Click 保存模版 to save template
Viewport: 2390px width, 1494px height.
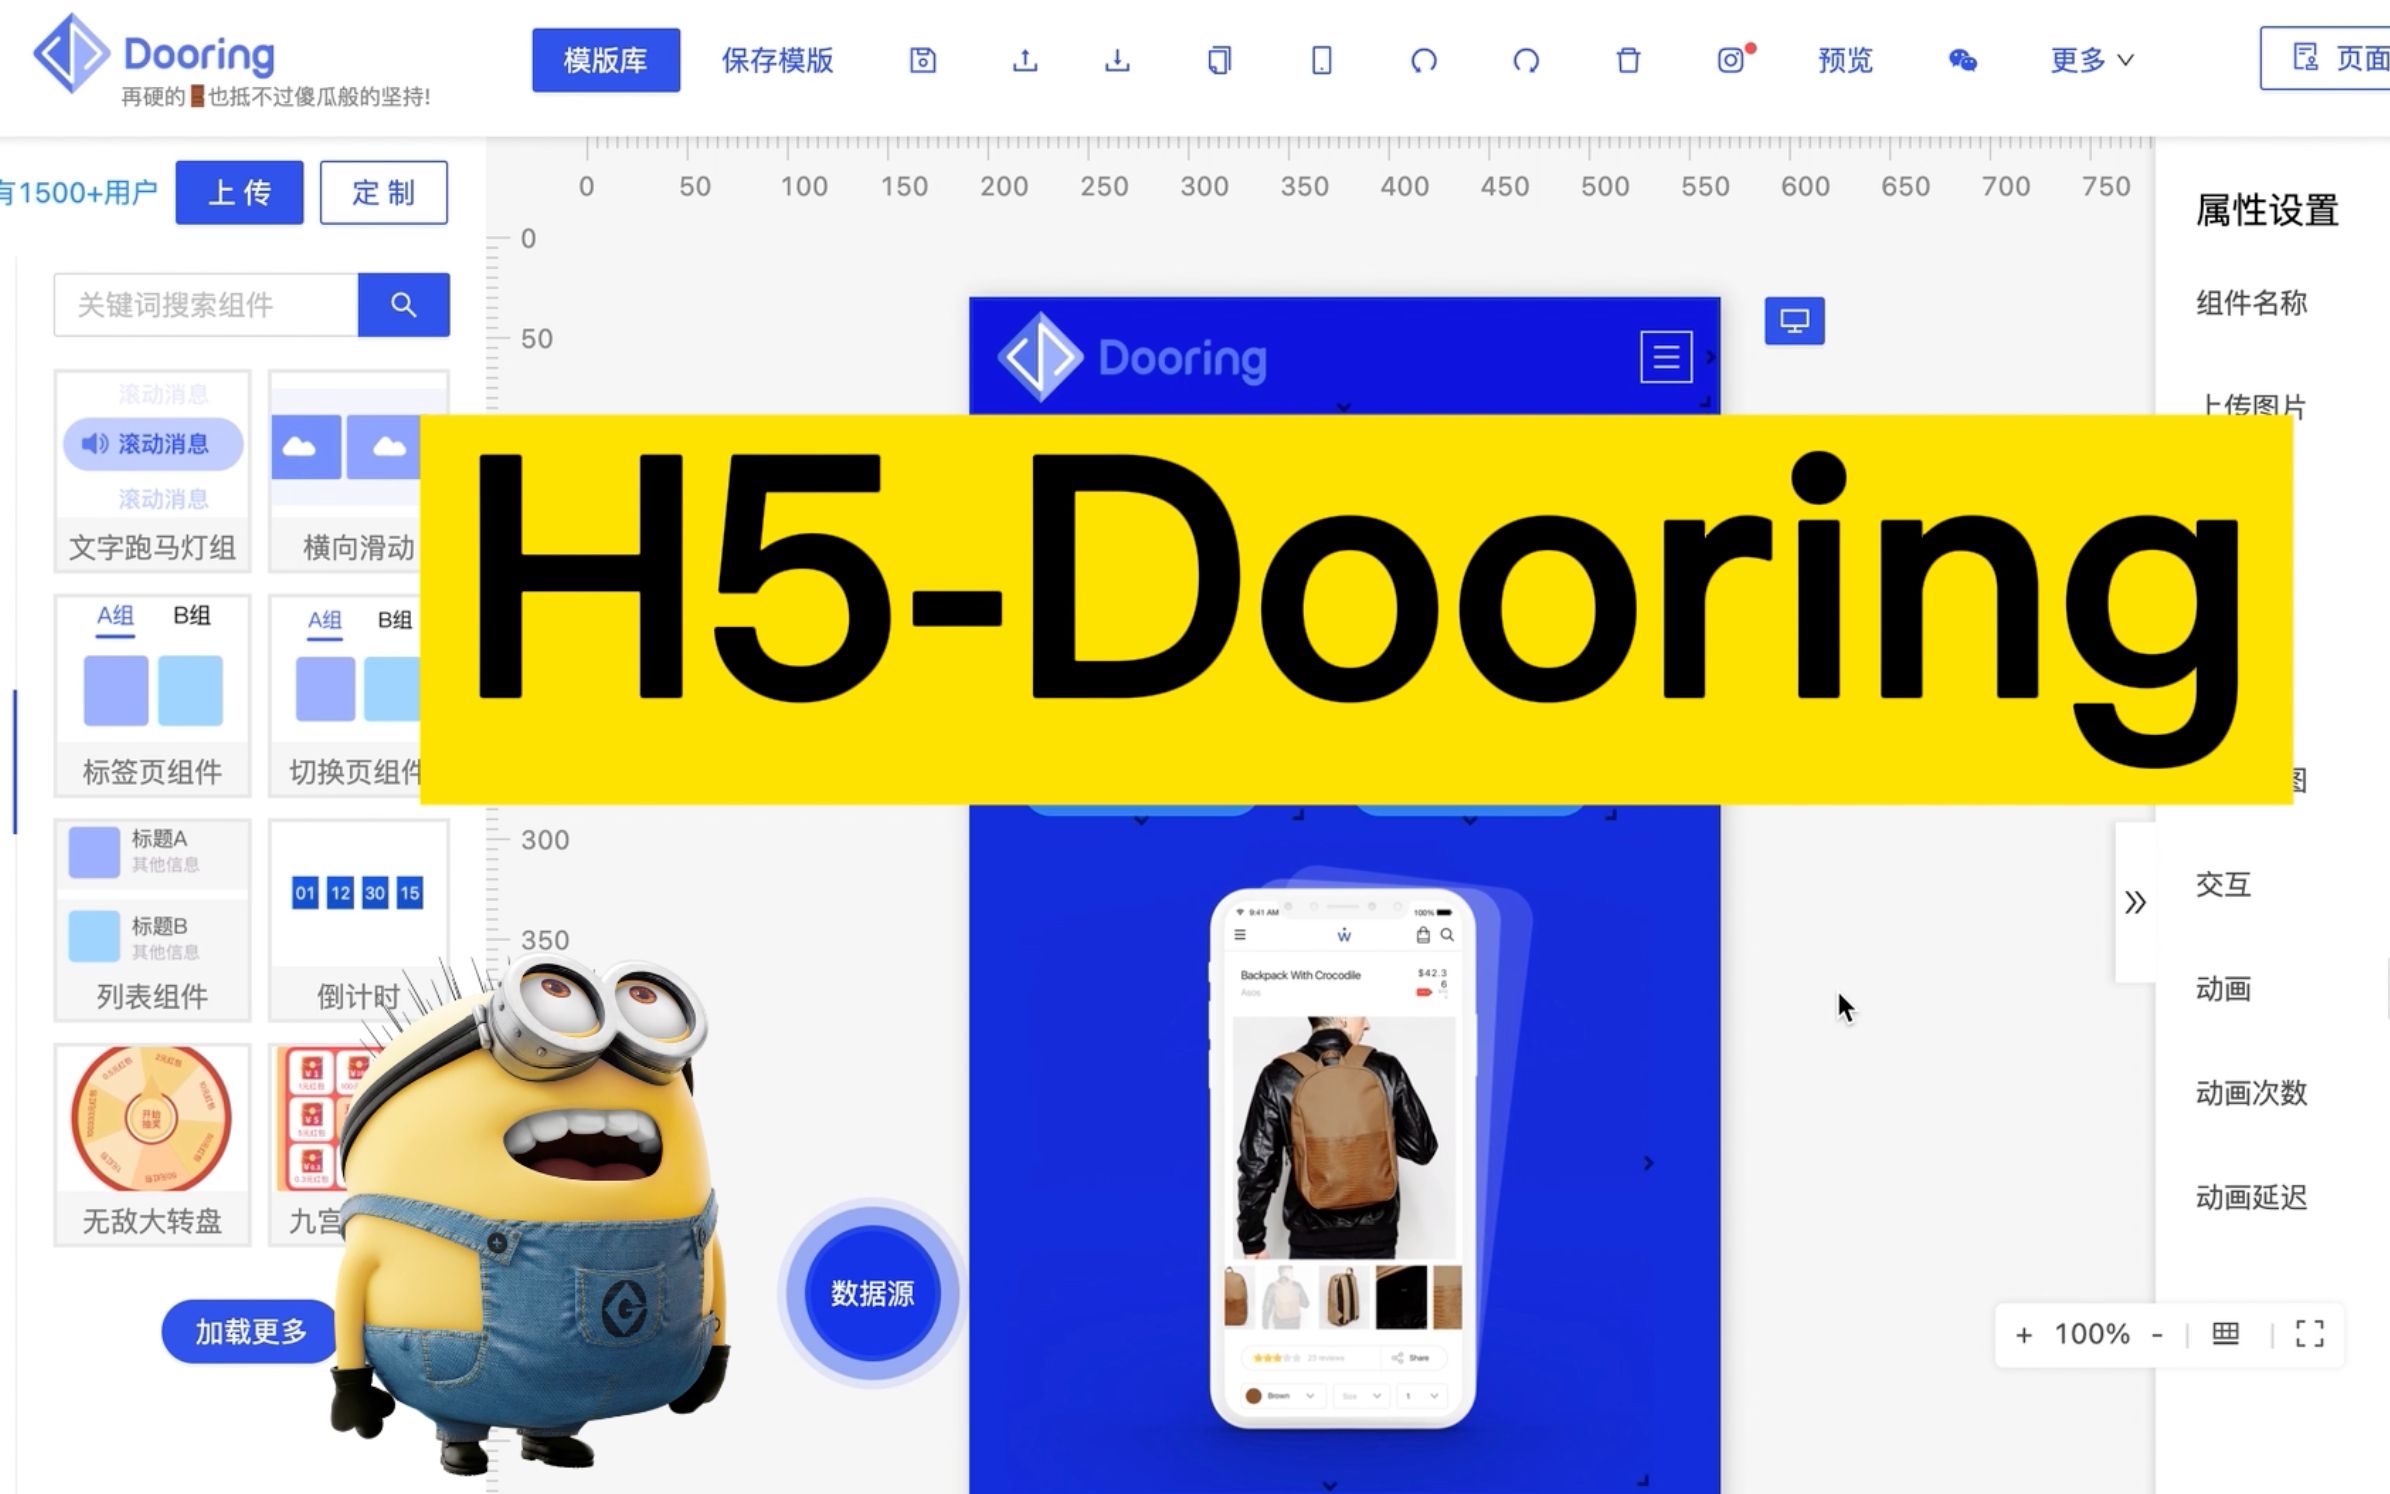pos(777,60)
